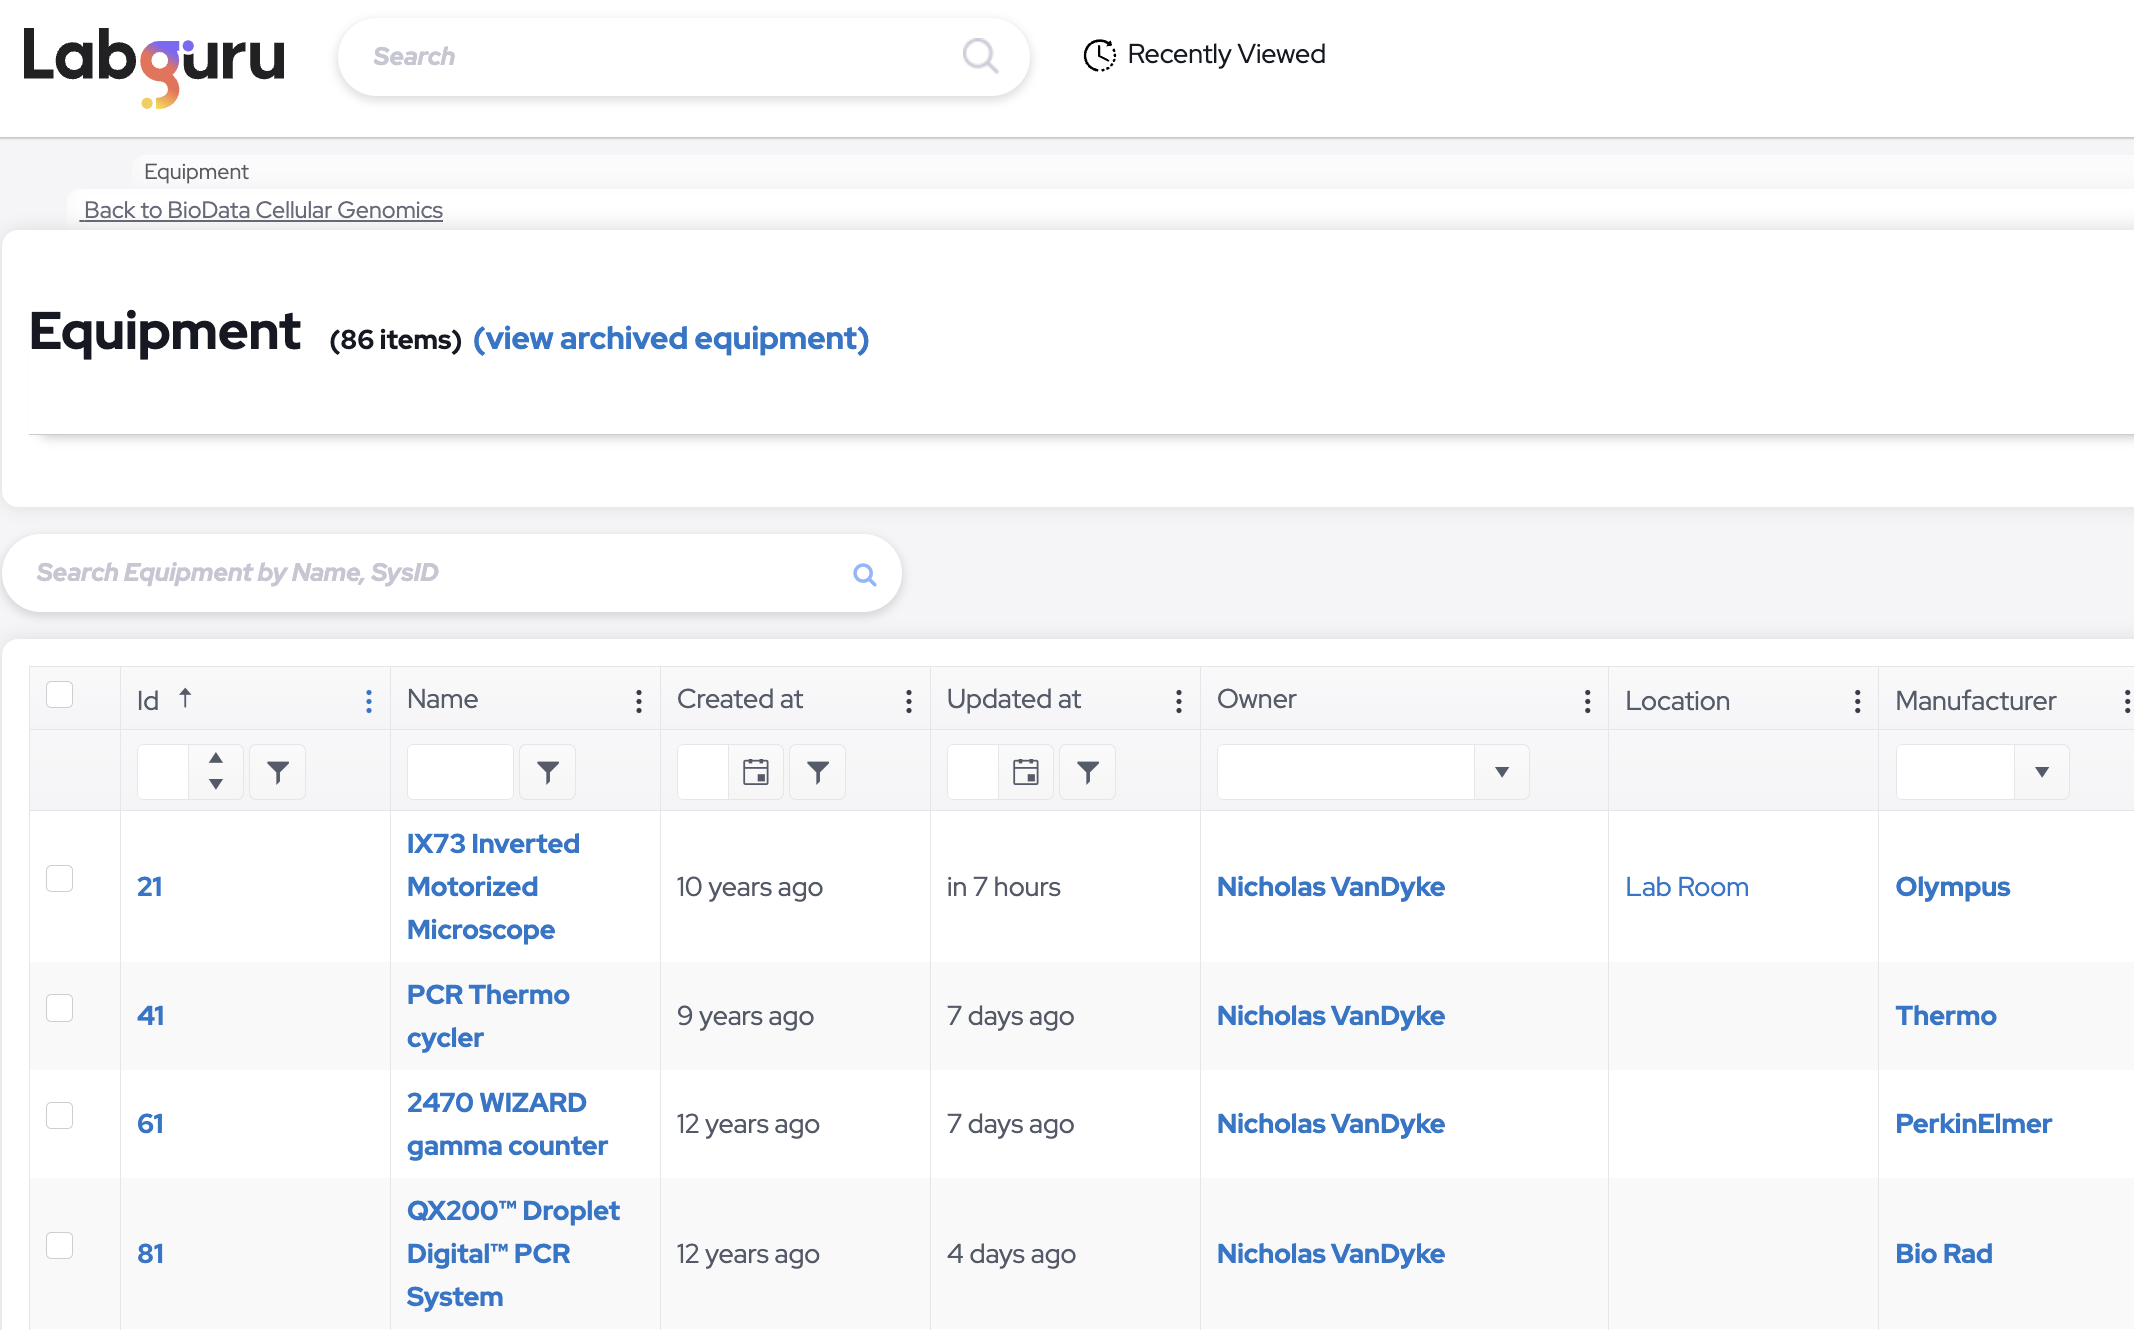
Task: Click the global search magnifier icon
Action: pos(980,56)
